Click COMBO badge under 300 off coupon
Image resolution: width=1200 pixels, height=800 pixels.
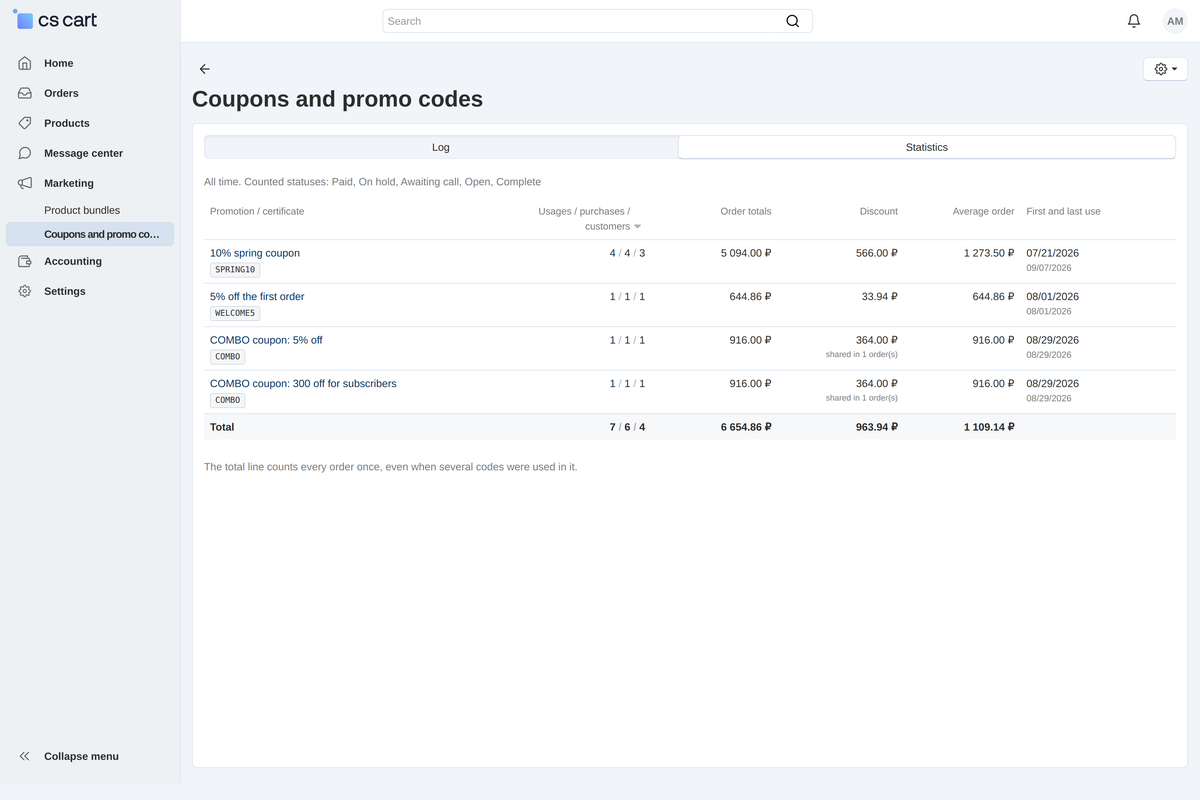pos(227,400)
